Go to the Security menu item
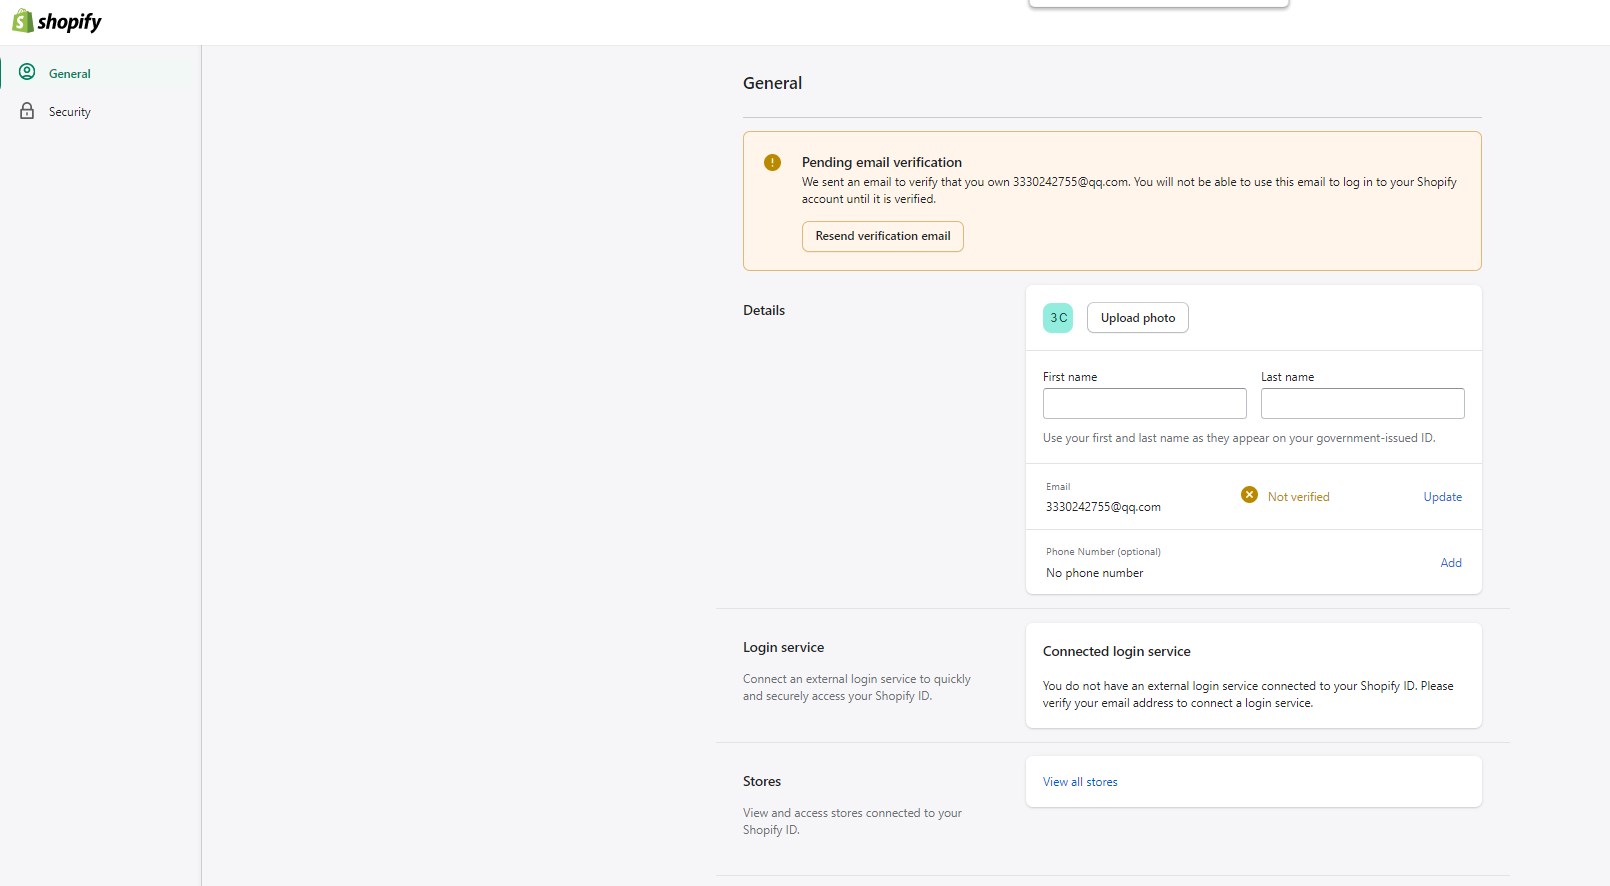Viewport: 1610px width, 886px height. click(69, 112)
